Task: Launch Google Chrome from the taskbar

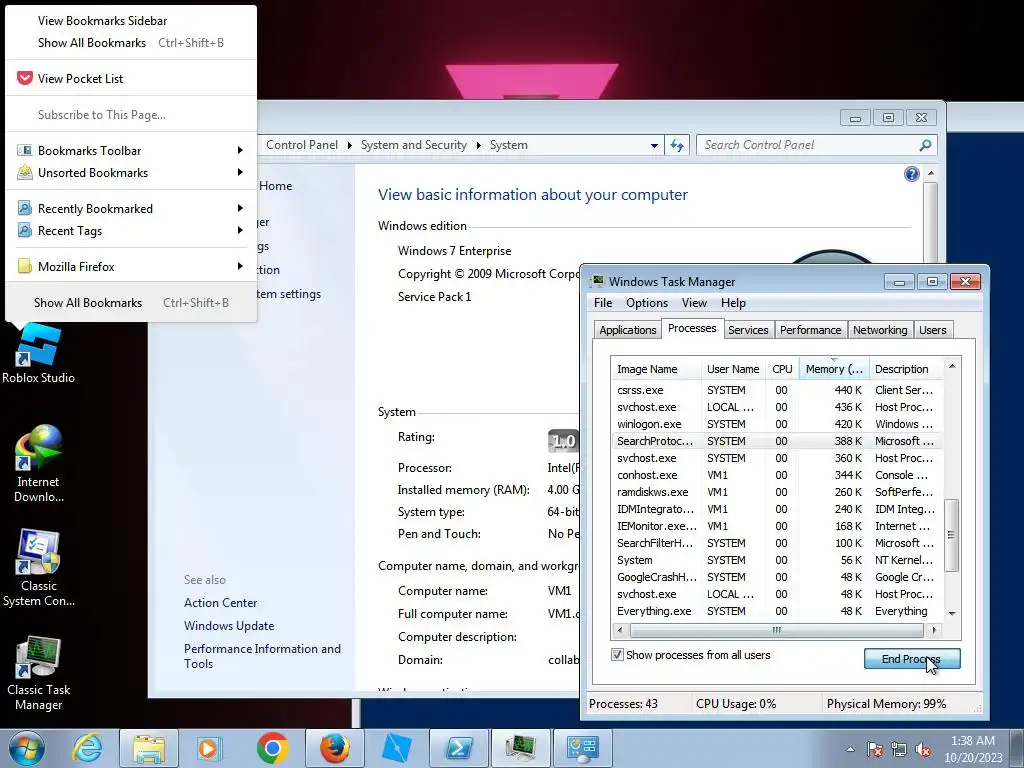Action: [x=272, y=748]
